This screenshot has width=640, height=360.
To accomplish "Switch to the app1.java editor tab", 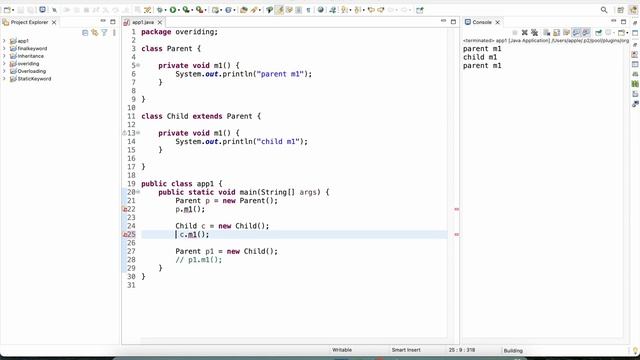I will pos(142,22).
